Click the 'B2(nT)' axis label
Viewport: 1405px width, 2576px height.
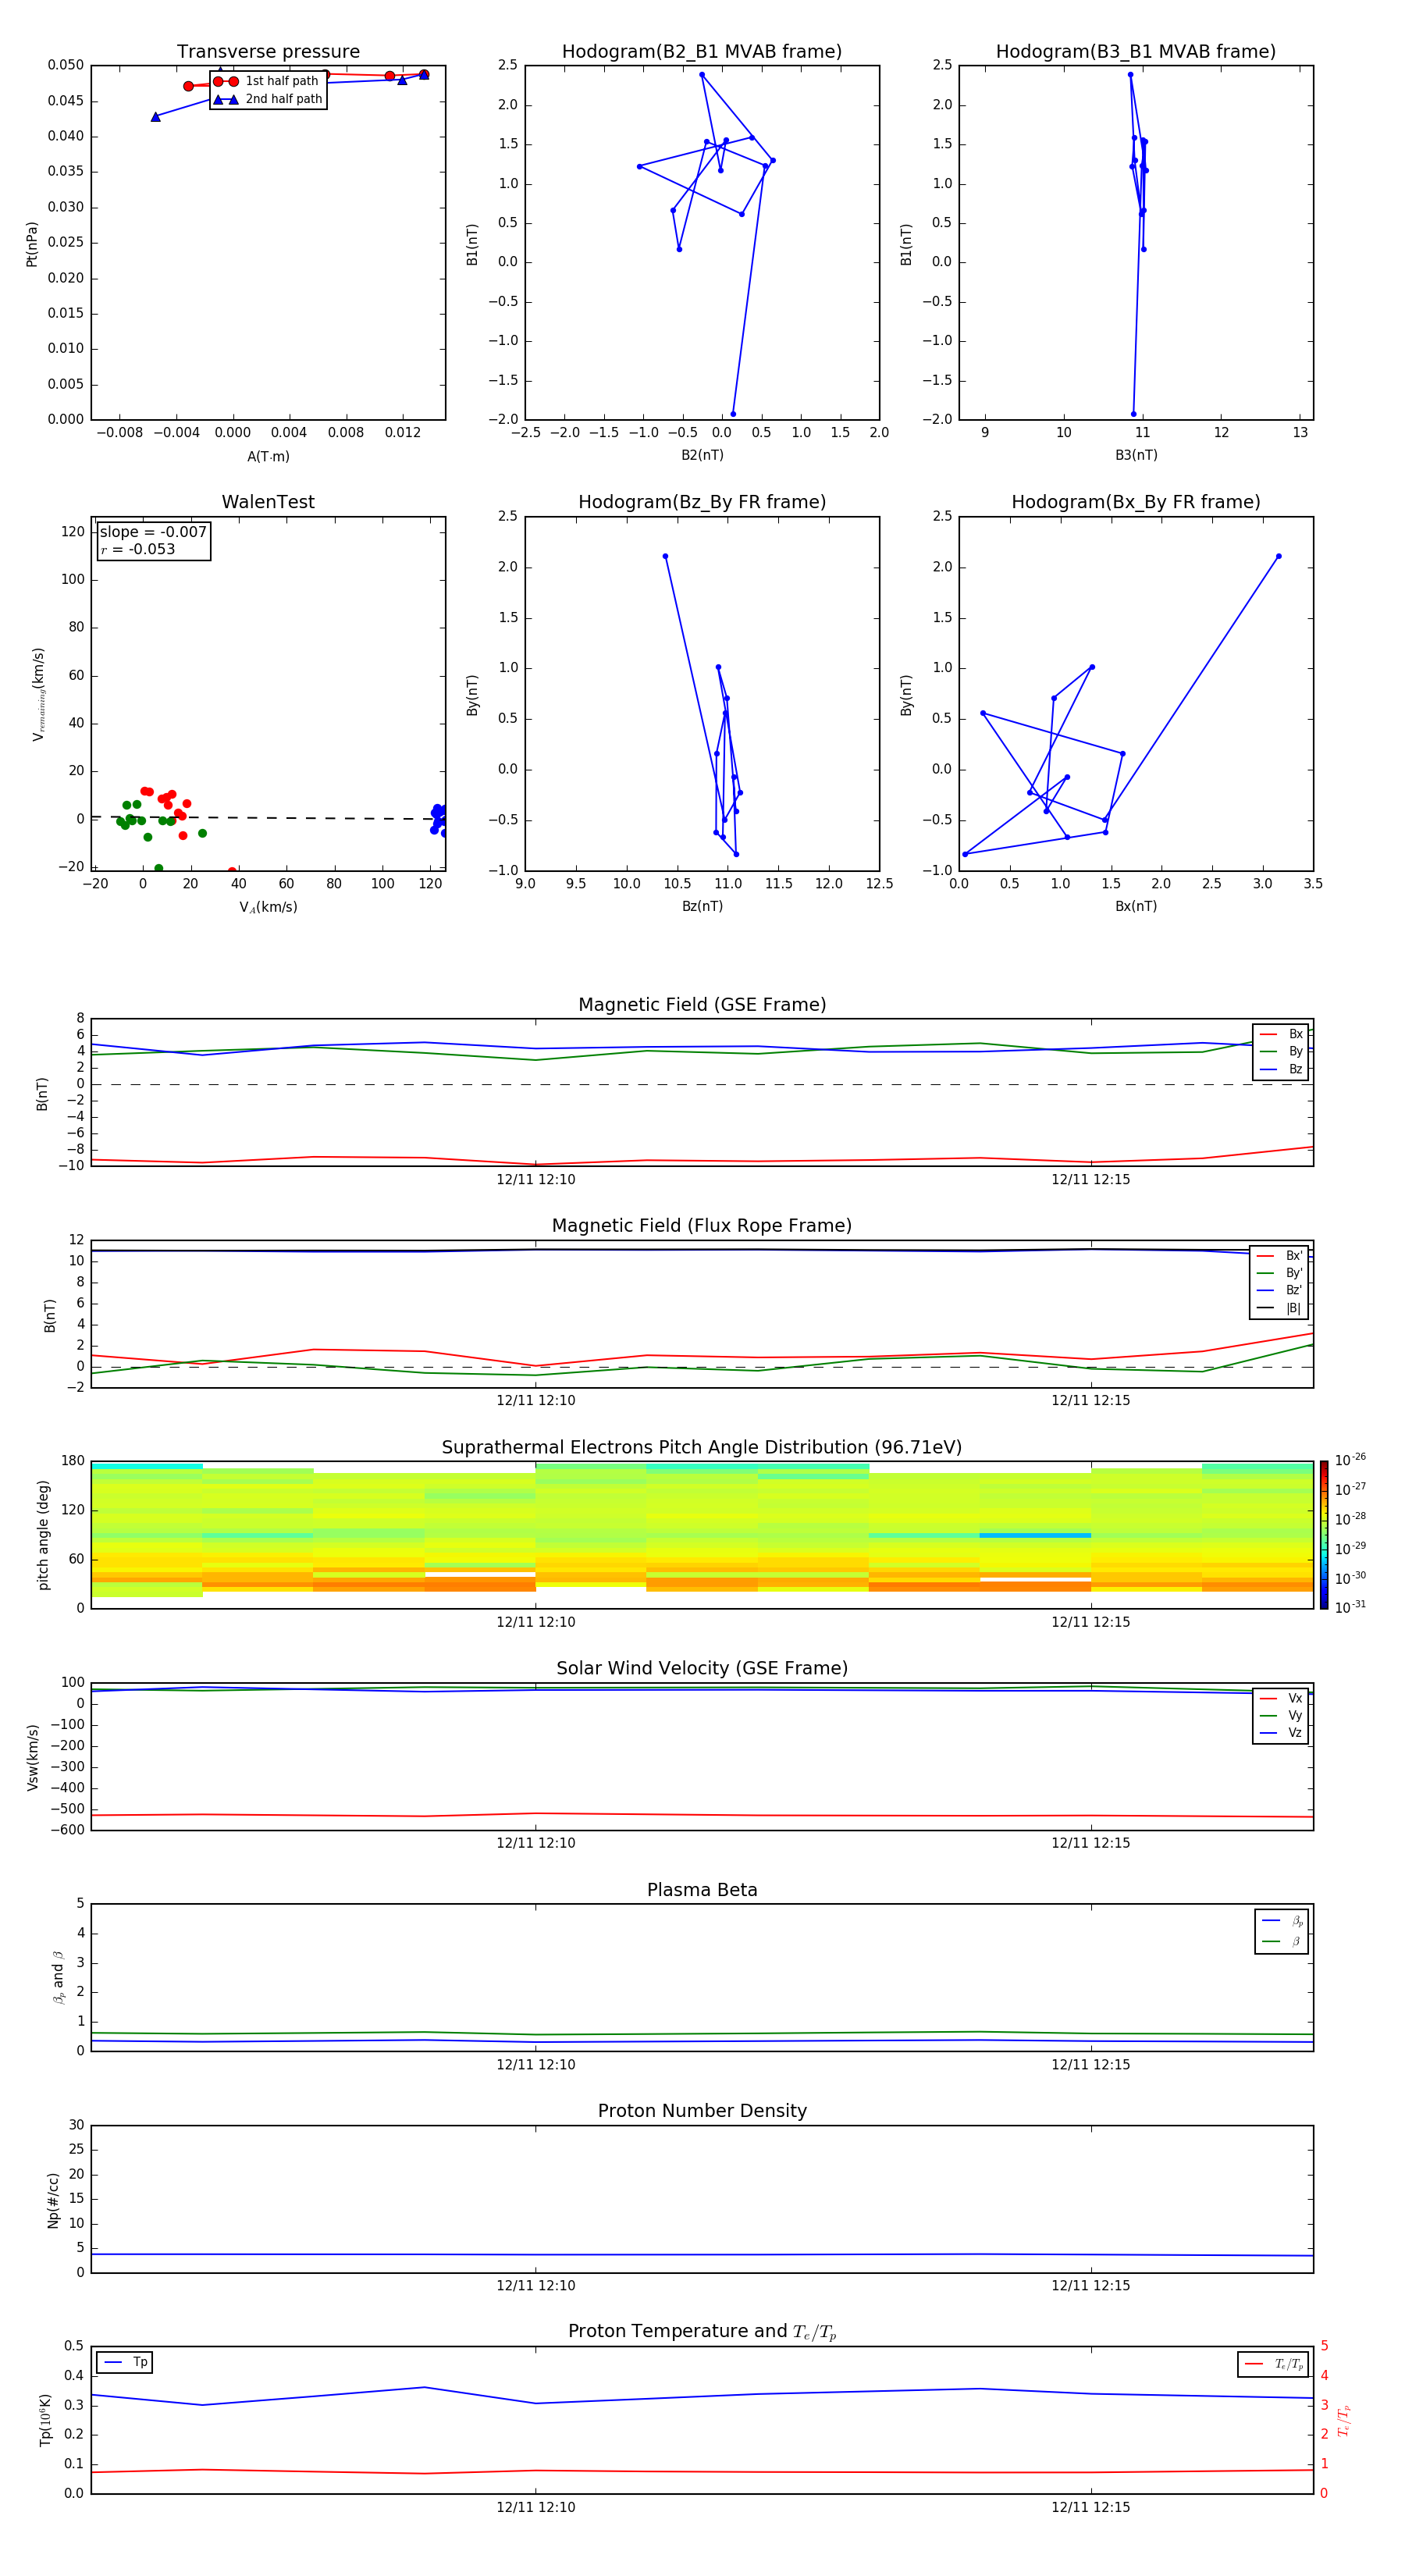(702, 455)
